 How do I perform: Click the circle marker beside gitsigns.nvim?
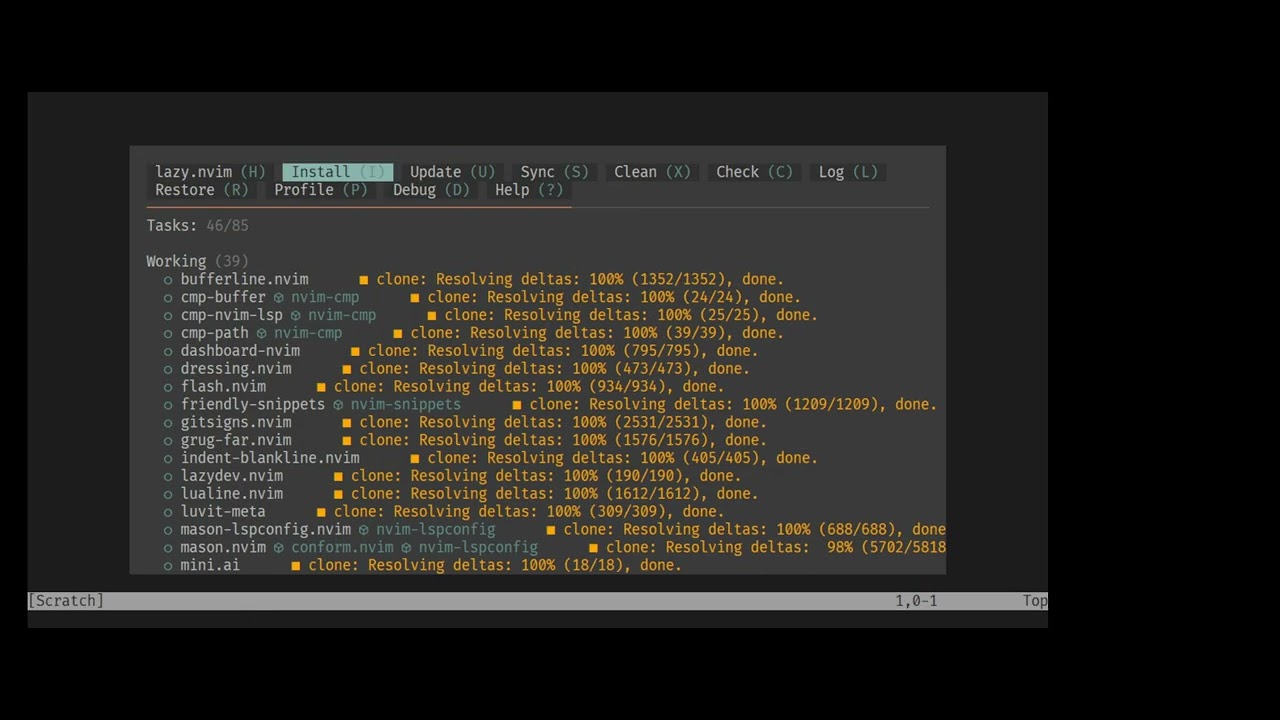[x=168, y=423]
